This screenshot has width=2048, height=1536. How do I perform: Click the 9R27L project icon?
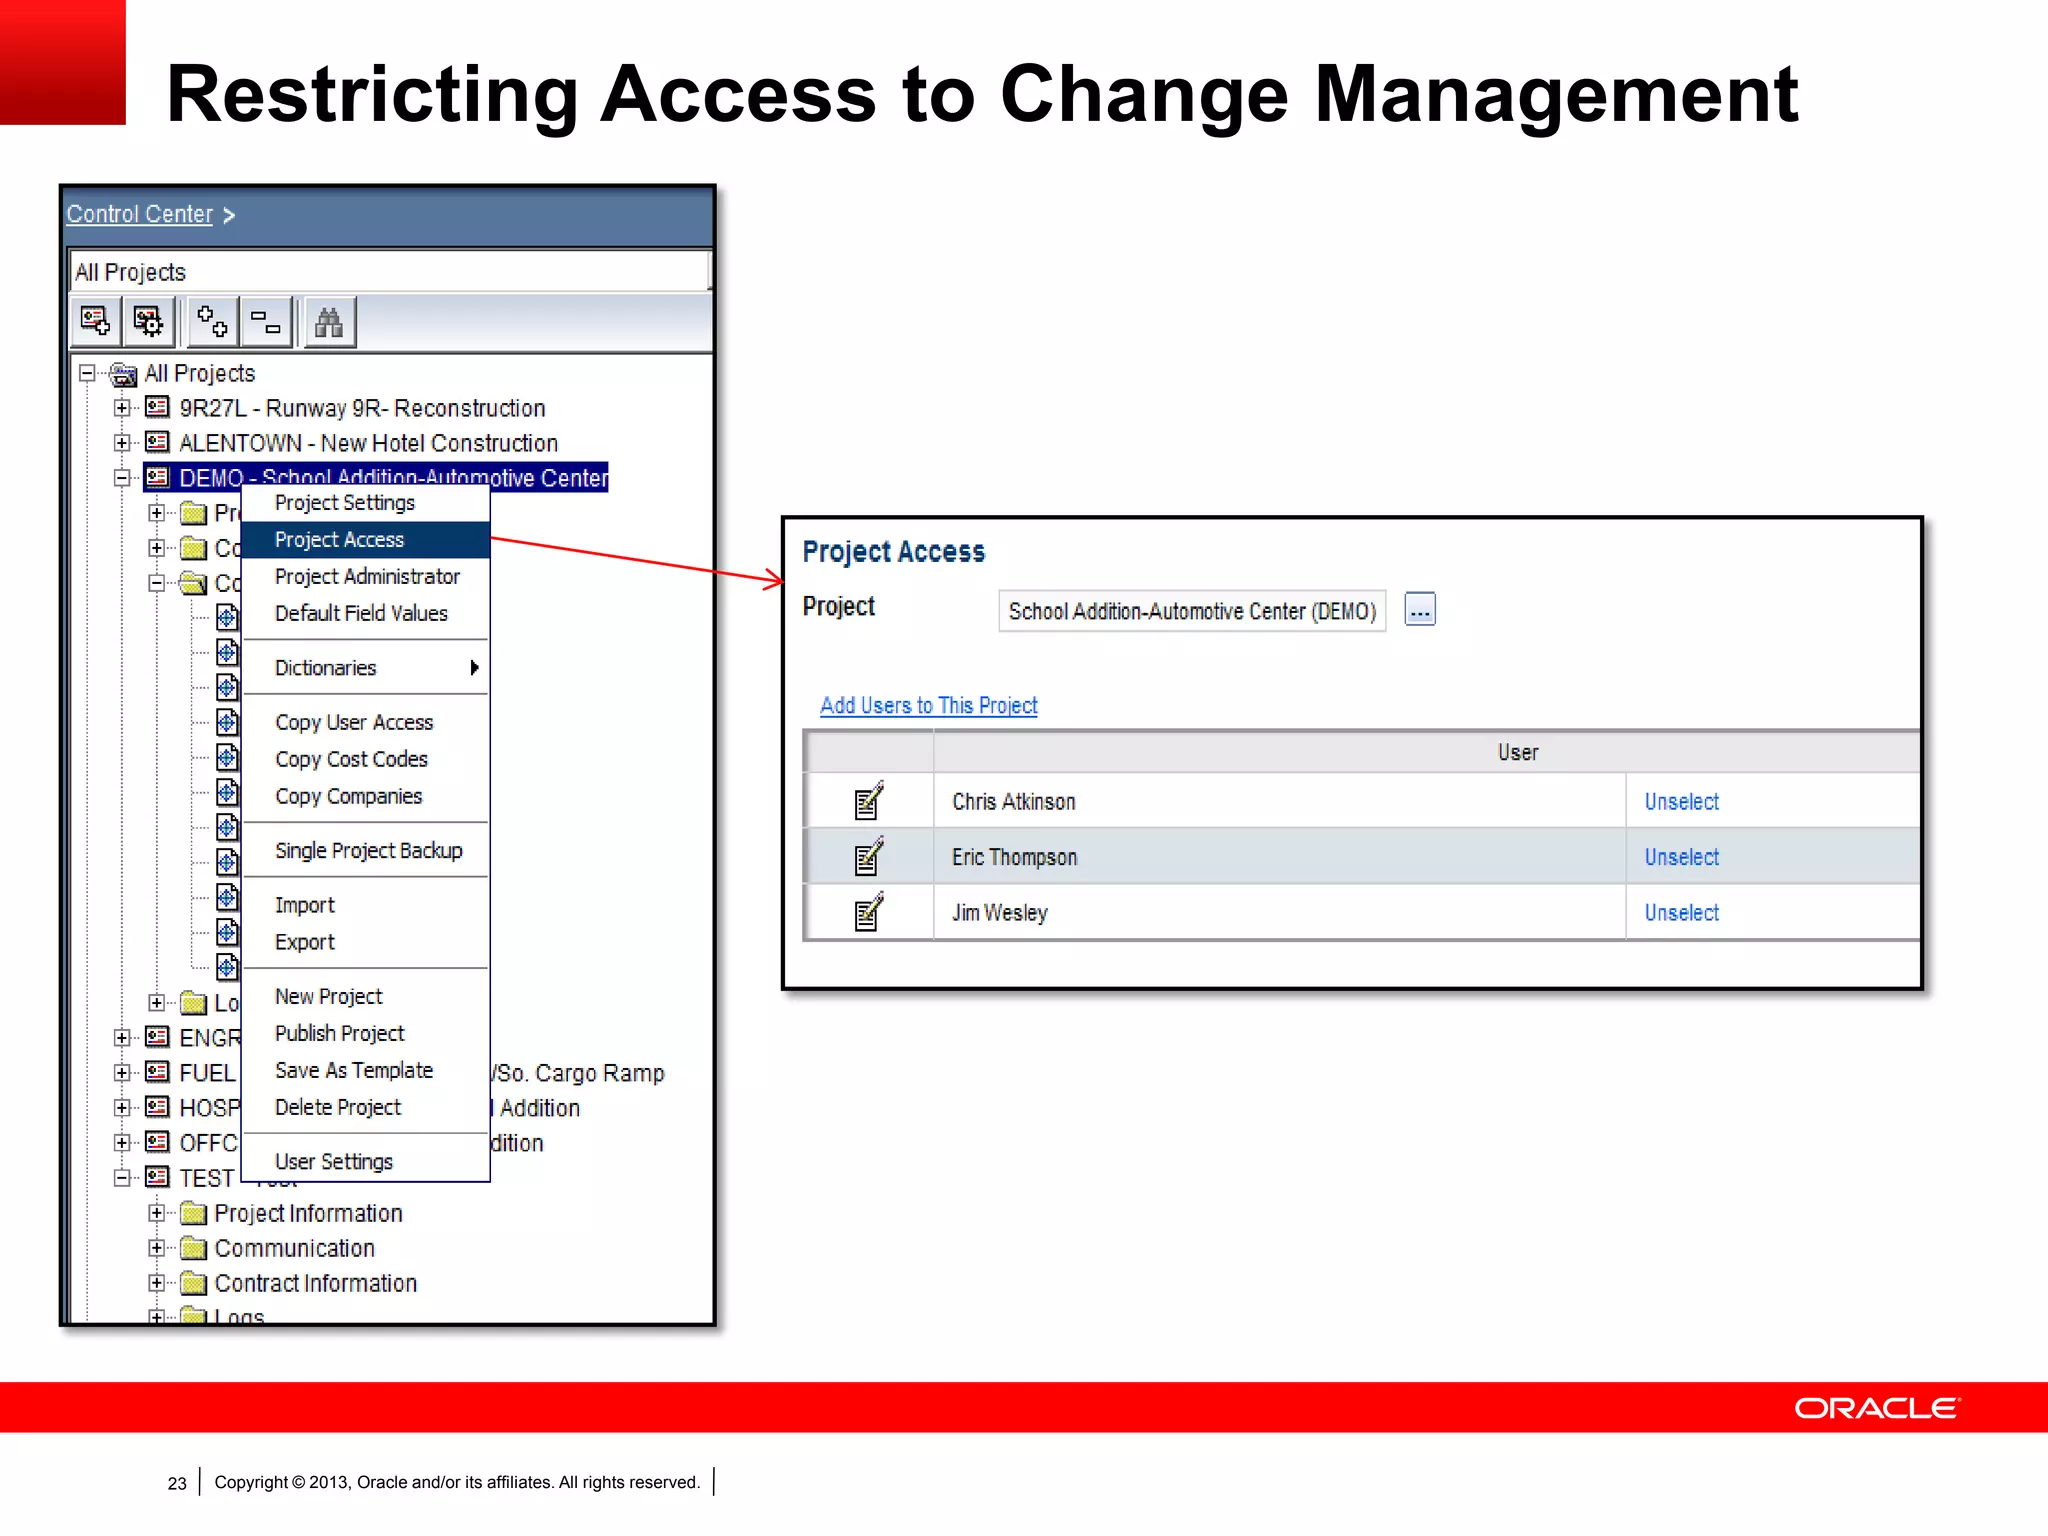(x=157, y=407)
